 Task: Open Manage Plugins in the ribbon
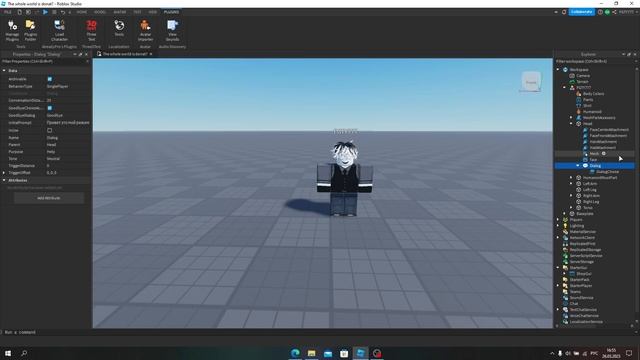click(12, 31)
